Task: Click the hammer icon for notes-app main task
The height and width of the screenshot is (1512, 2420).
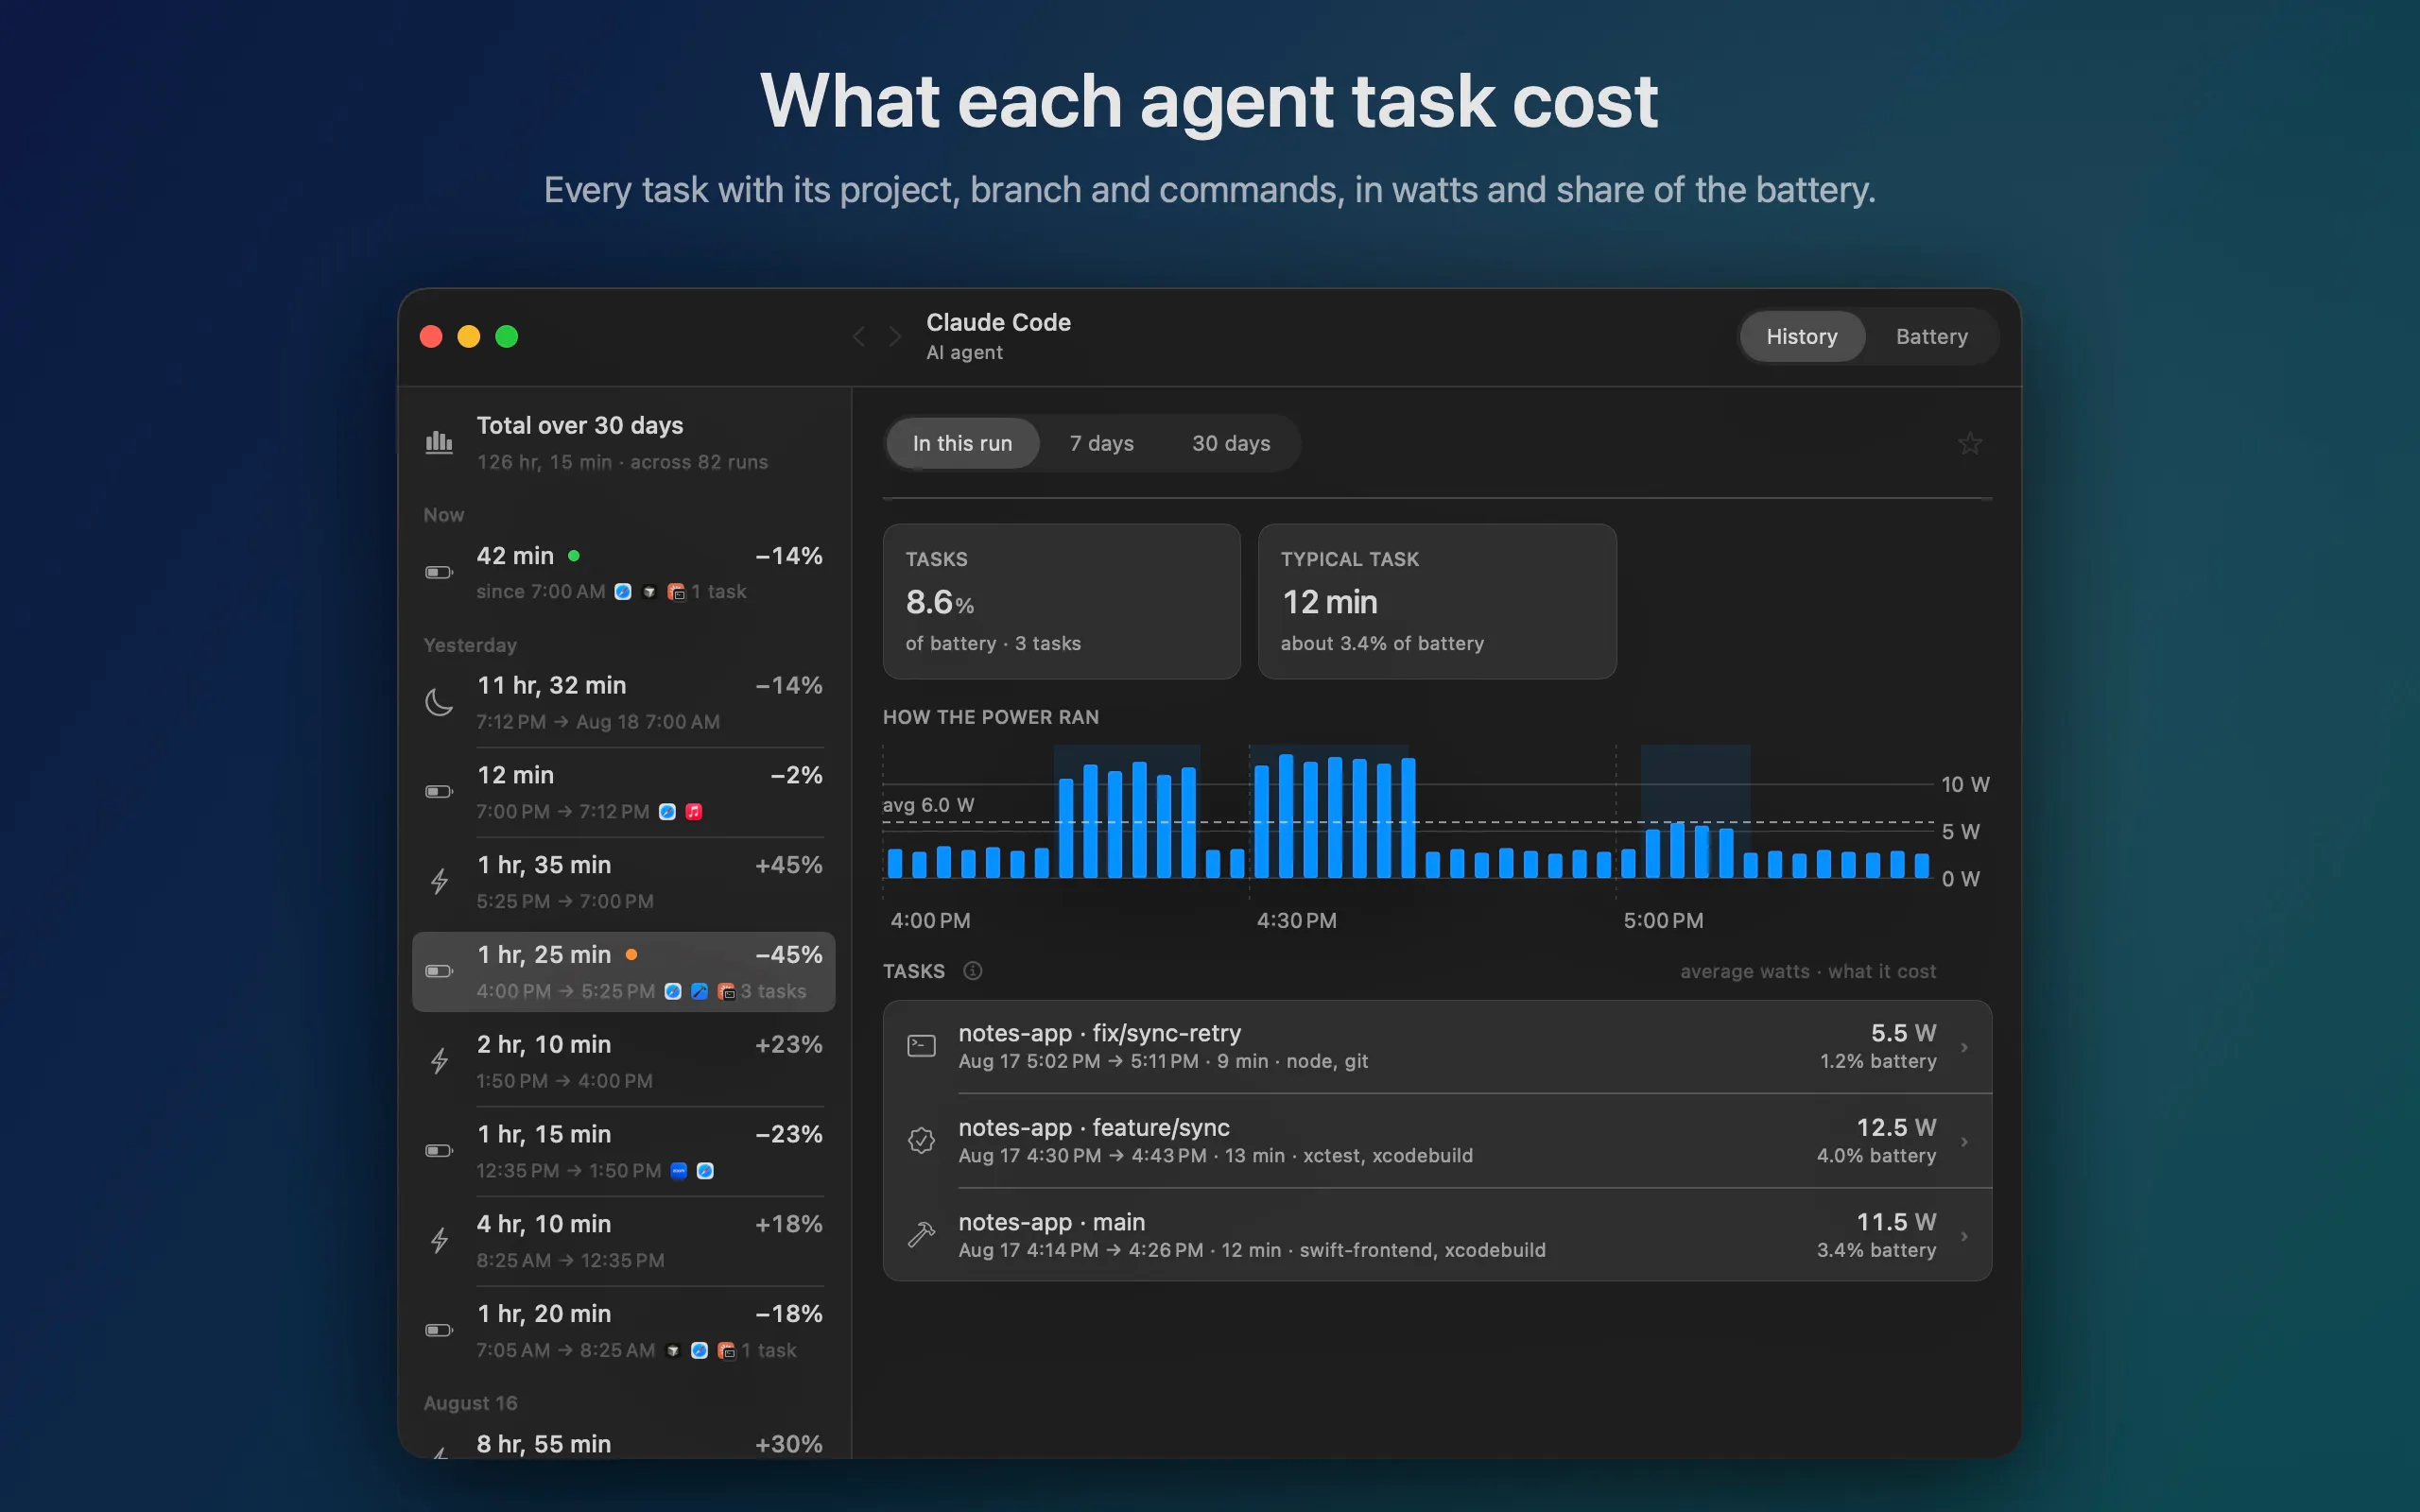Action: [x=921, y=1235]
